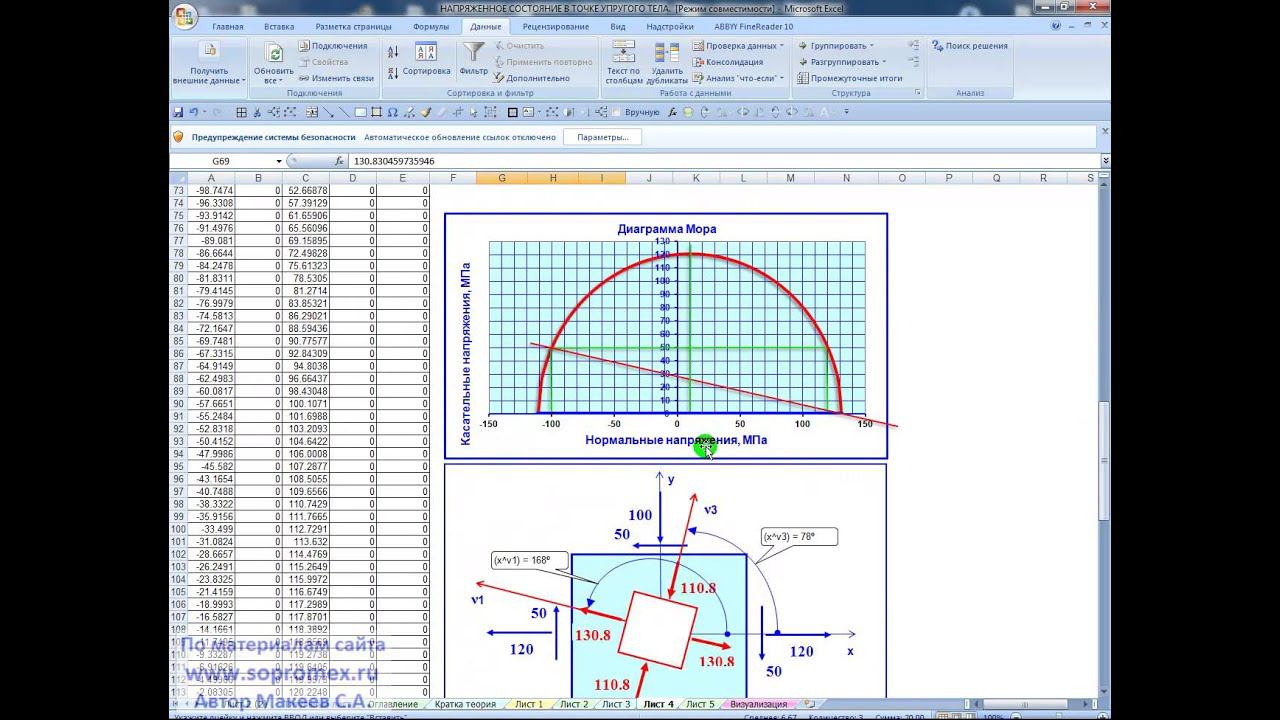Click the Save icon in quick access toolbar
The width and height of the screenshot is (1280, 720).
pos(178,113)
